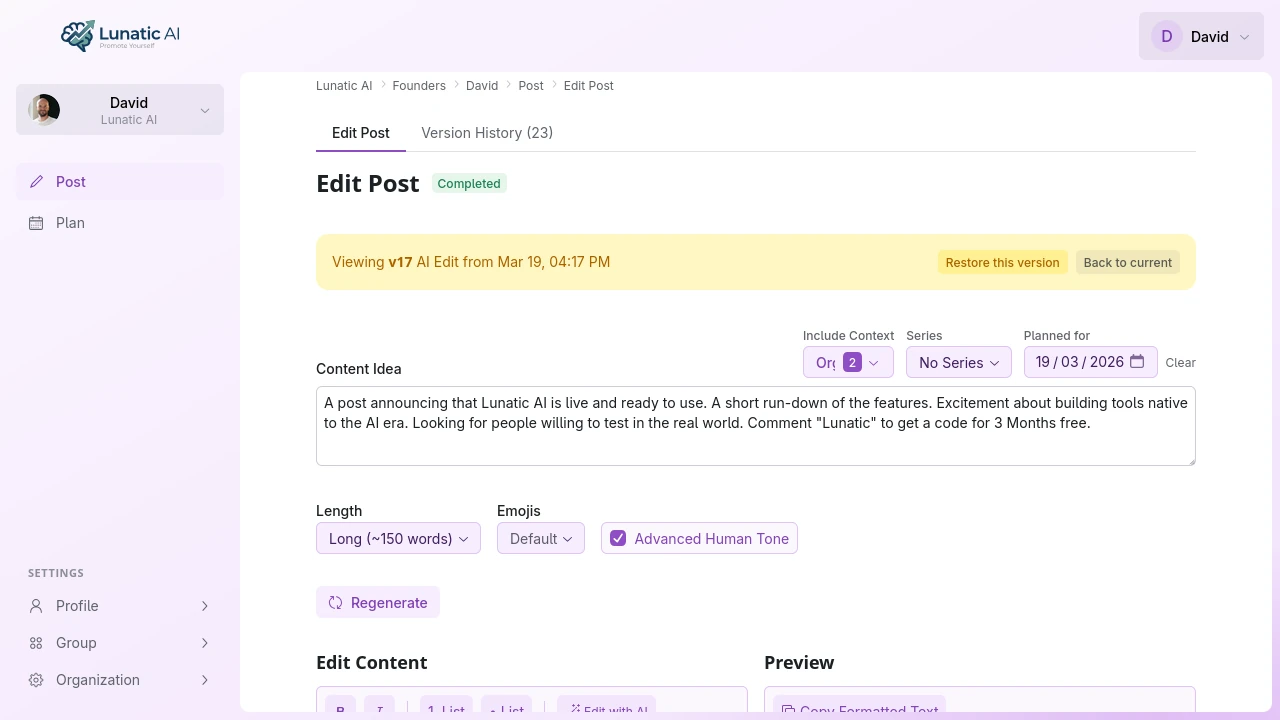Click the Edit Post breadcrumb text

(589, 85)
